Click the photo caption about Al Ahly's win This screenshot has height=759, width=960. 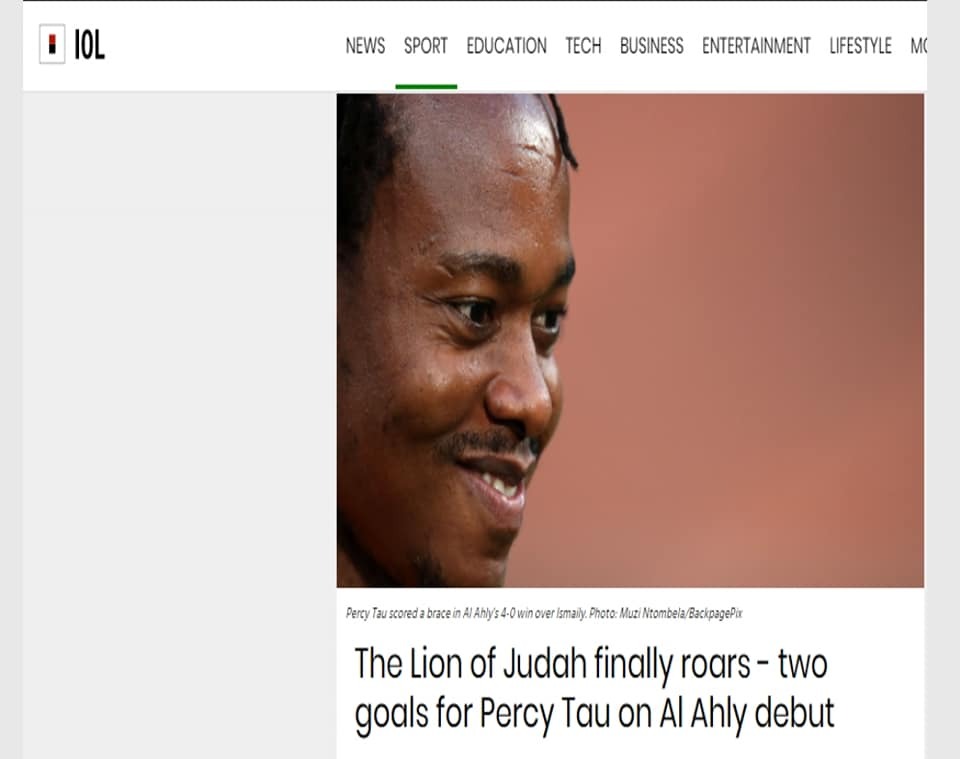point(544,613)
